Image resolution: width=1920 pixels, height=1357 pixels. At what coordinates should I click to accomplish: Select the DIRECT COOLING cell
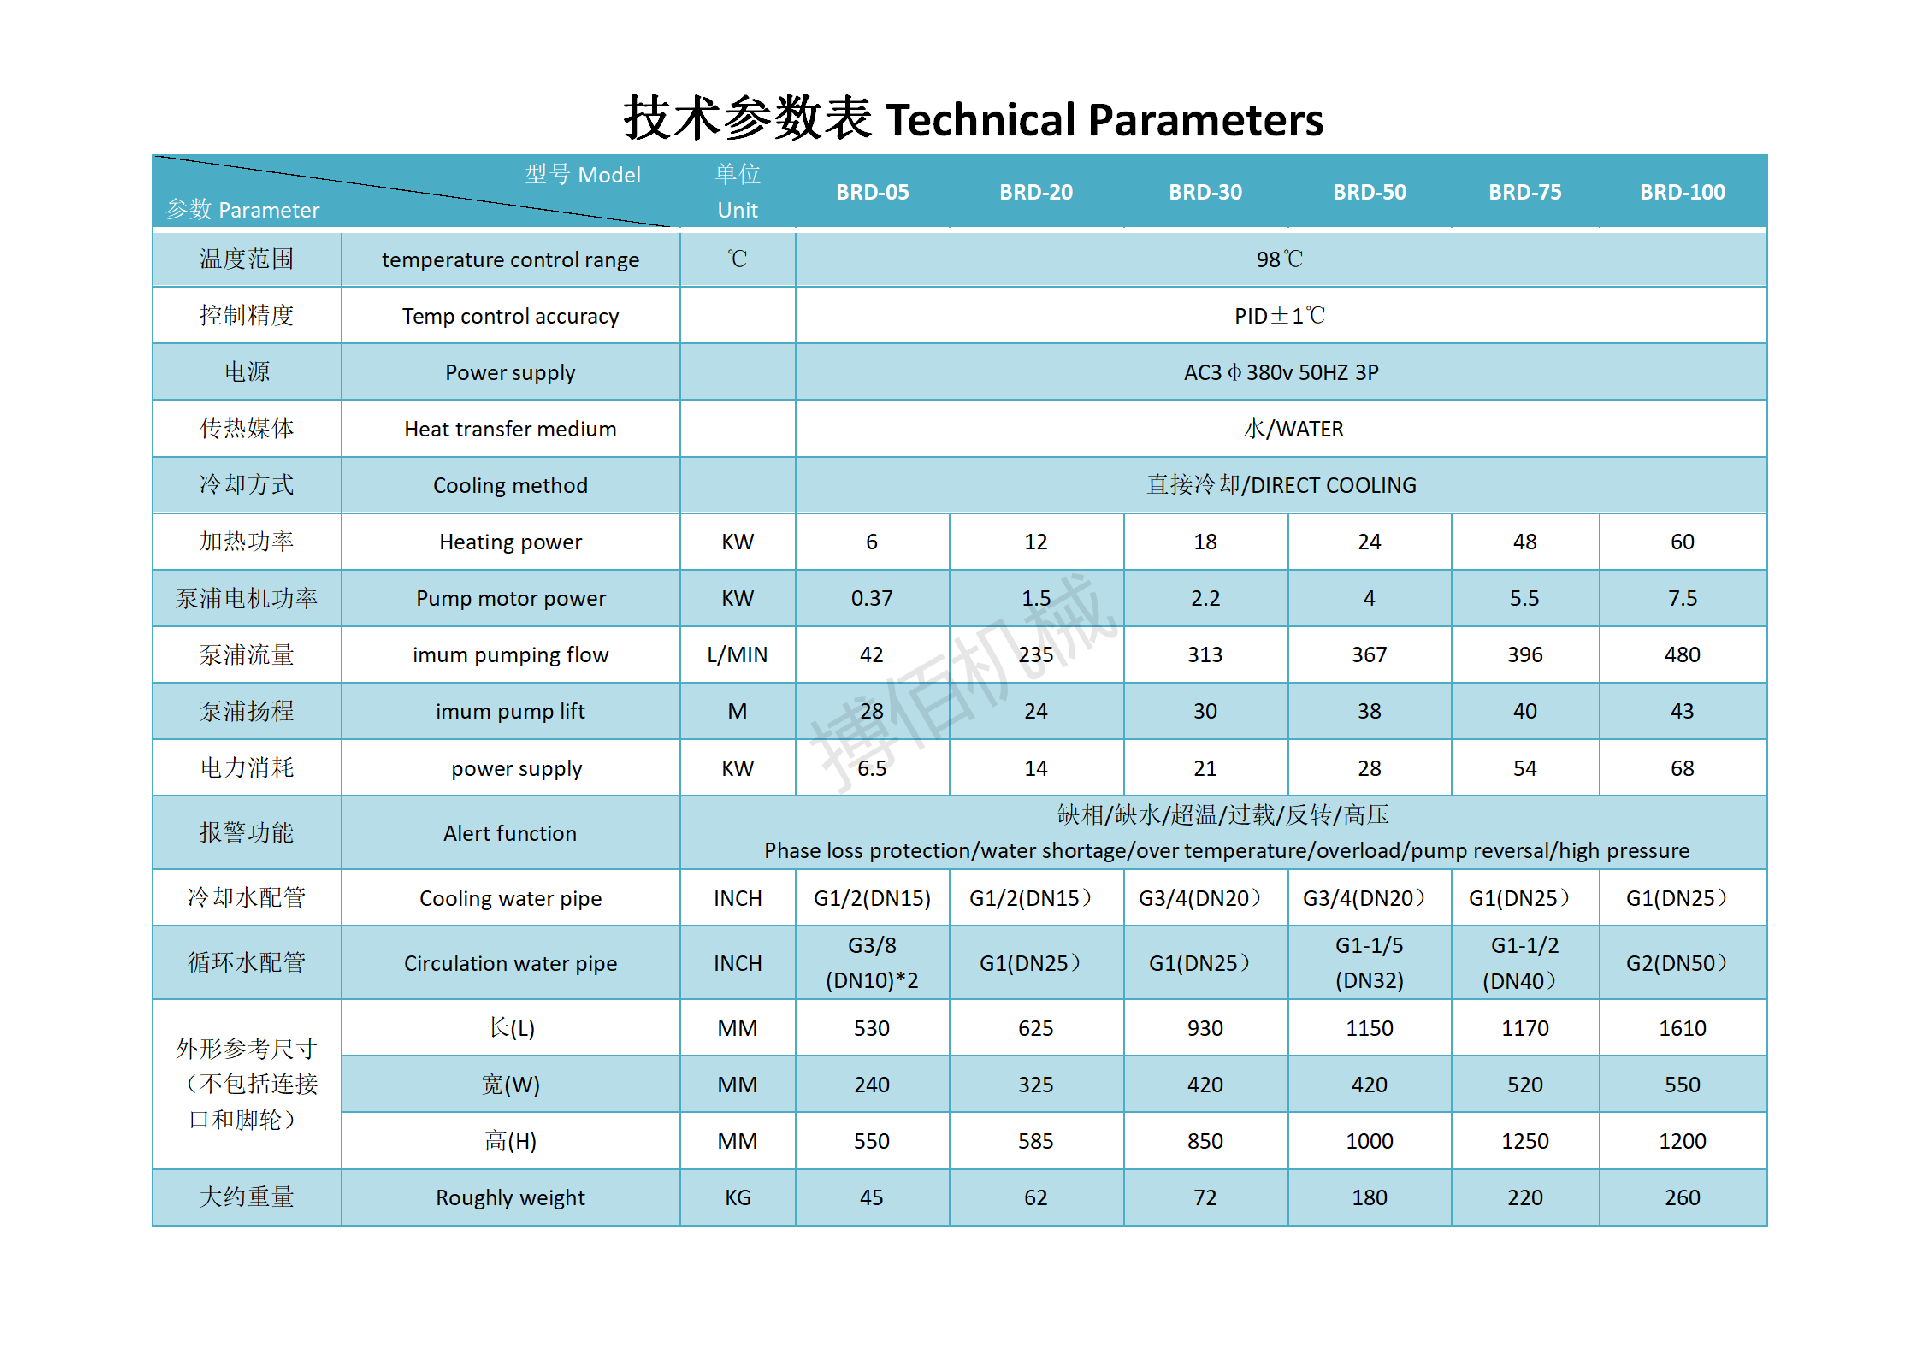point(1280,486)
